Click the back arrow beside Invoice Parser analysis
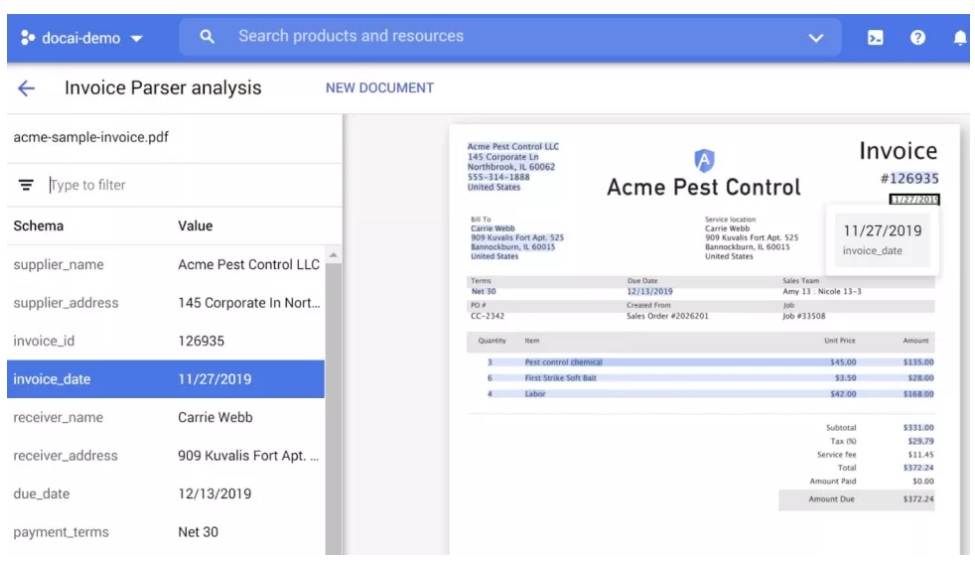The width and height of the screenshot is (975, 563). pos(27,89)
